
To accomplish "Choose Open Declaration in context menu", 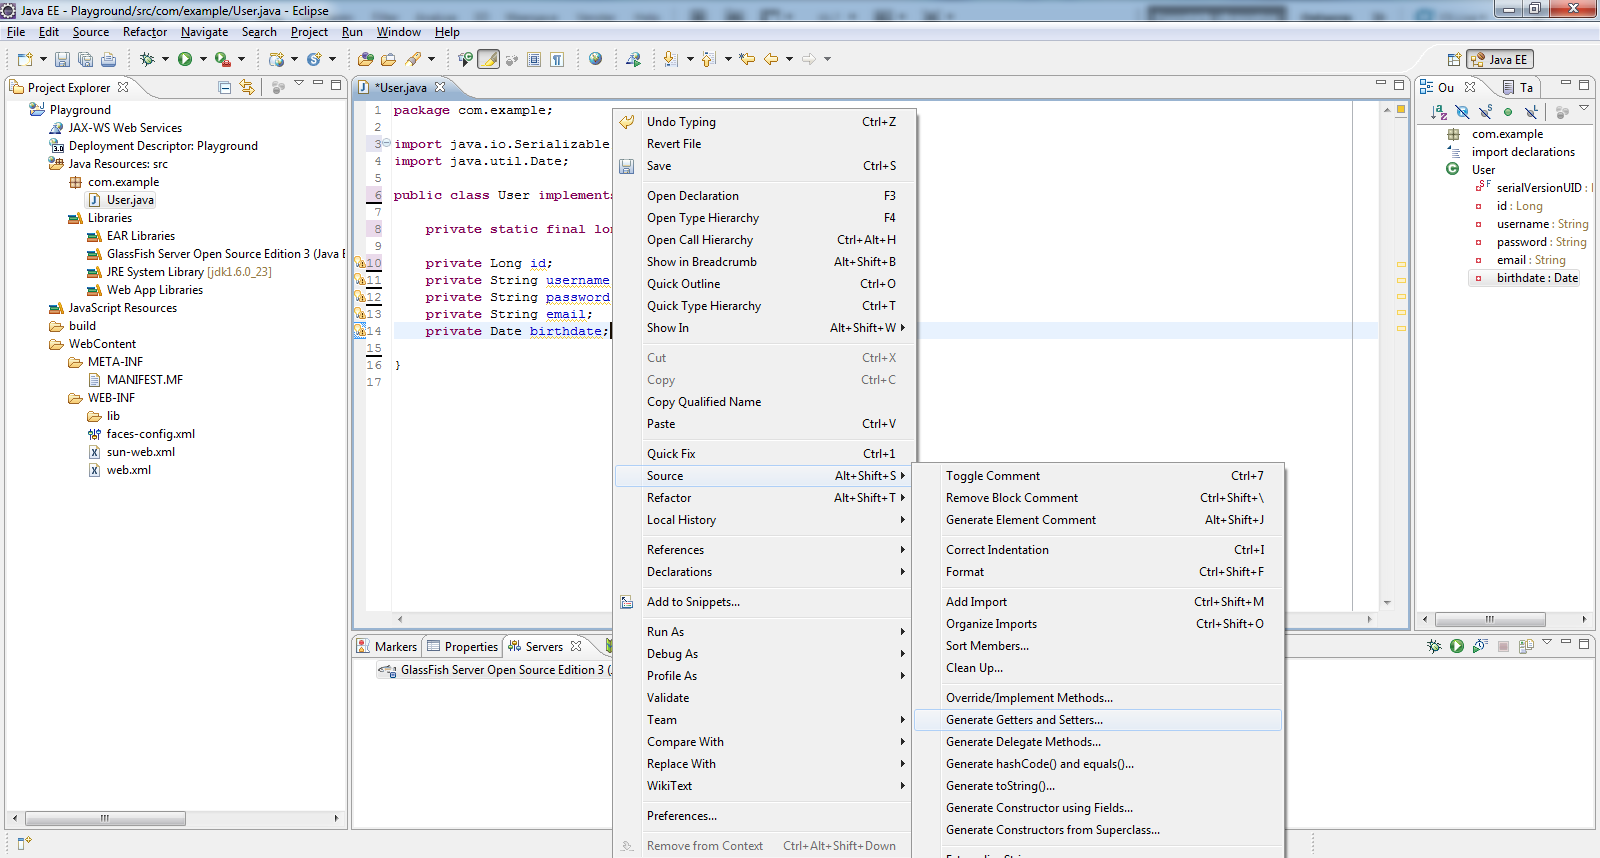I will 765,196.
